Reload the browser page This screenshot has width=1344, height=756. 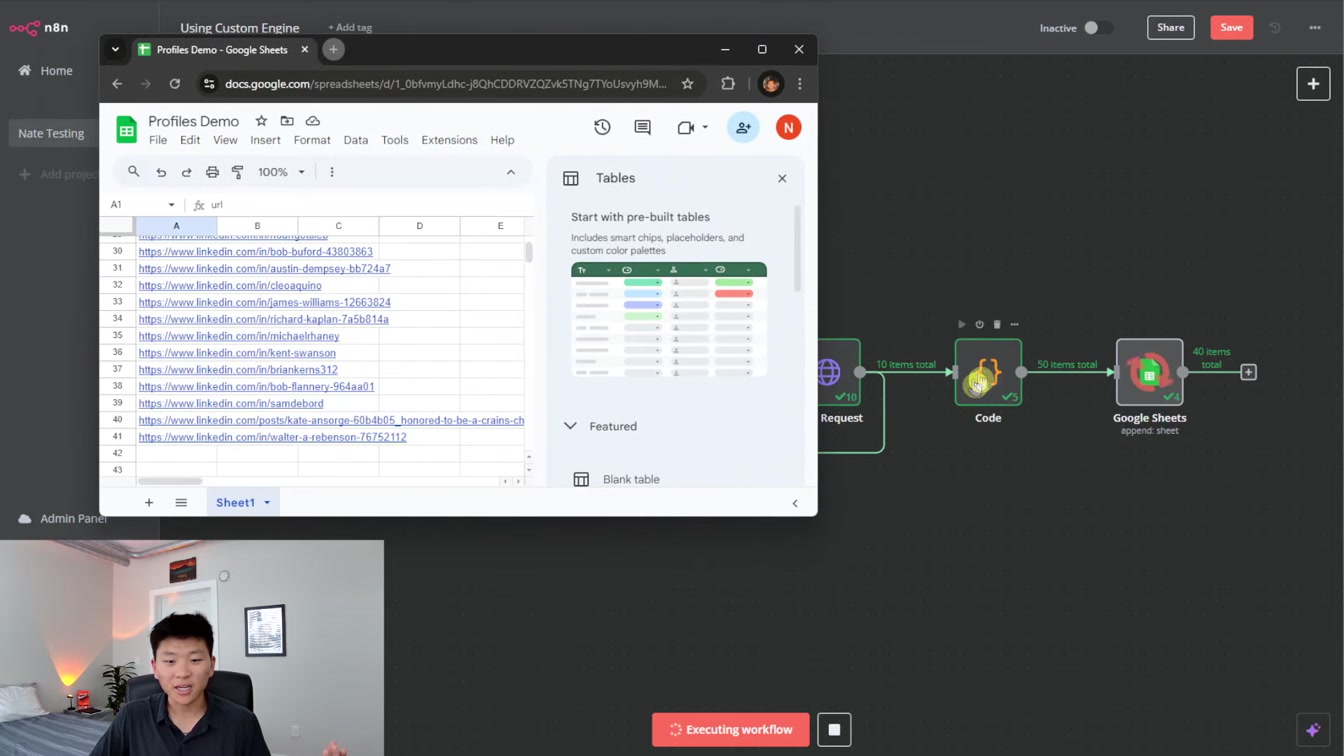tap(175, 84)
